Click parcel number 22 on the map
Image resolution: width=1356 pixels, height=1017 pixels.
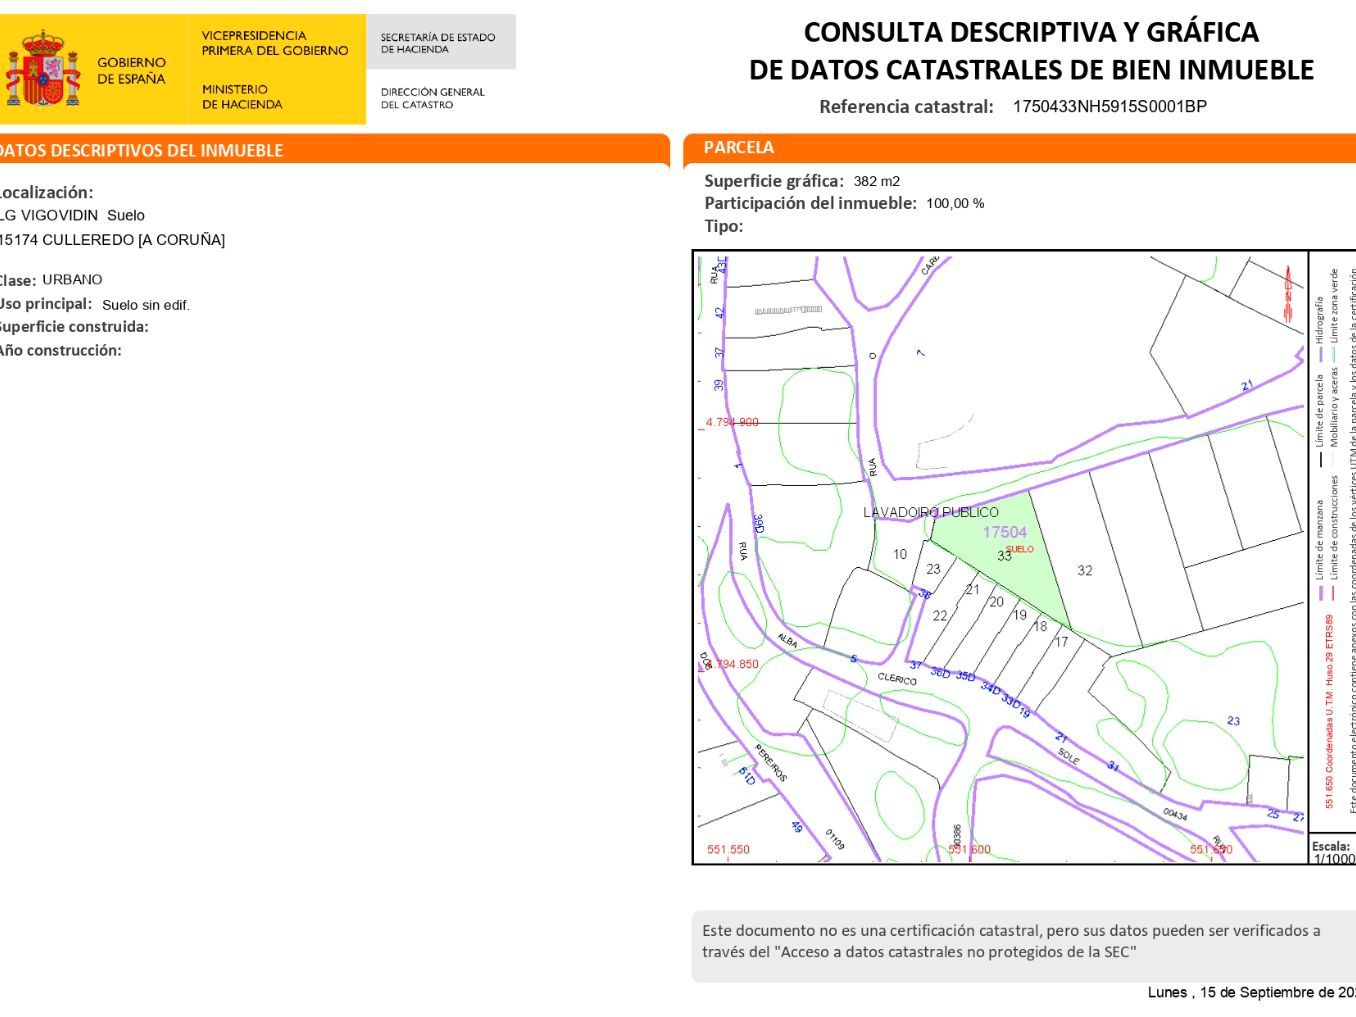pyautogui.click(x=940, y=616)
